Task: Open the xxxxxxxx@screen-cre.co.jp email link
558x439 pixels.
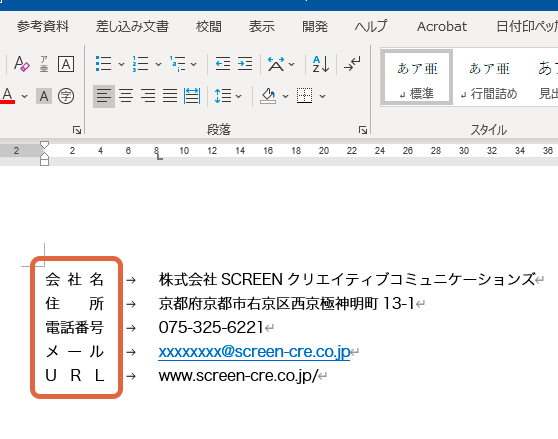Action: click(254, 352)
